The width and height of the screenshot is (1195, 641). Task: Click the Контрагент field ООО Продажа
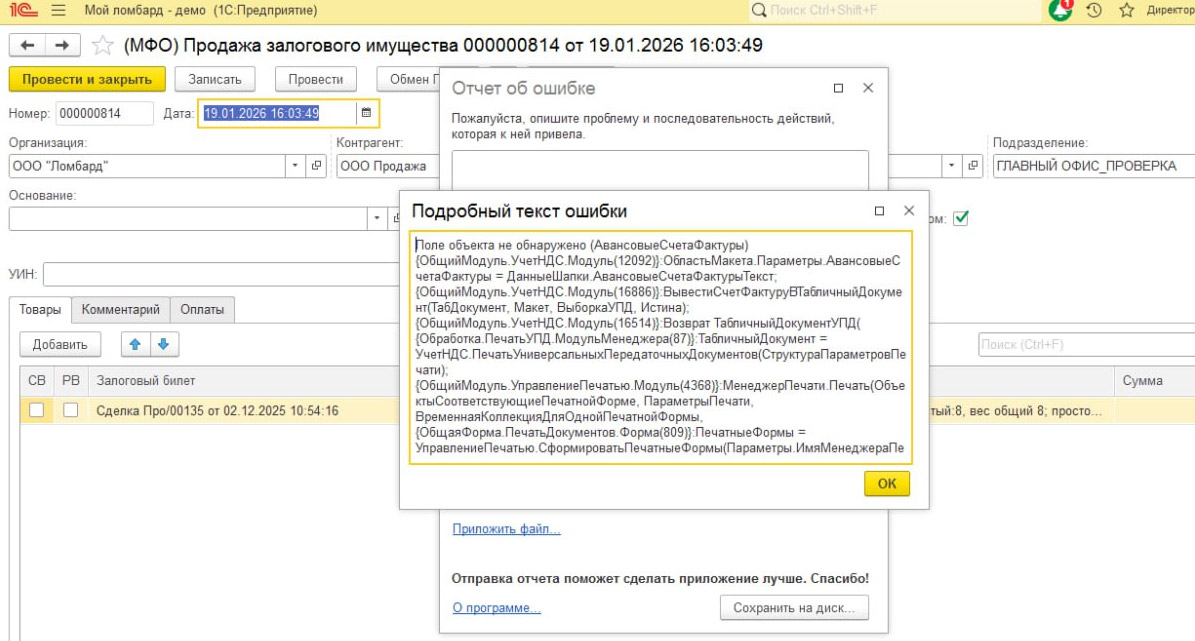(x=388, y=165)
